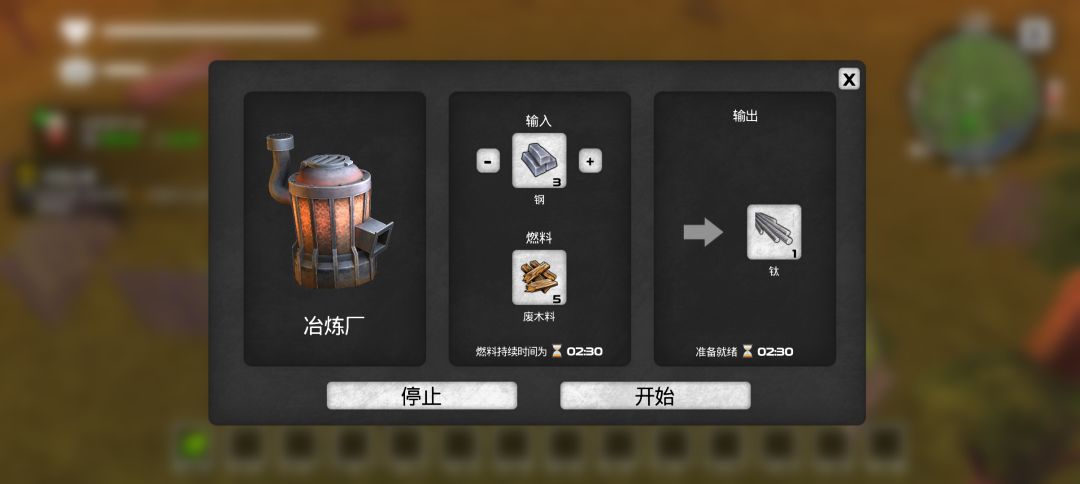Click the hourglass icon beside 燃料持续时间为
The width and height of the screenshot is (1080, 484).
(x=557, y=351)
